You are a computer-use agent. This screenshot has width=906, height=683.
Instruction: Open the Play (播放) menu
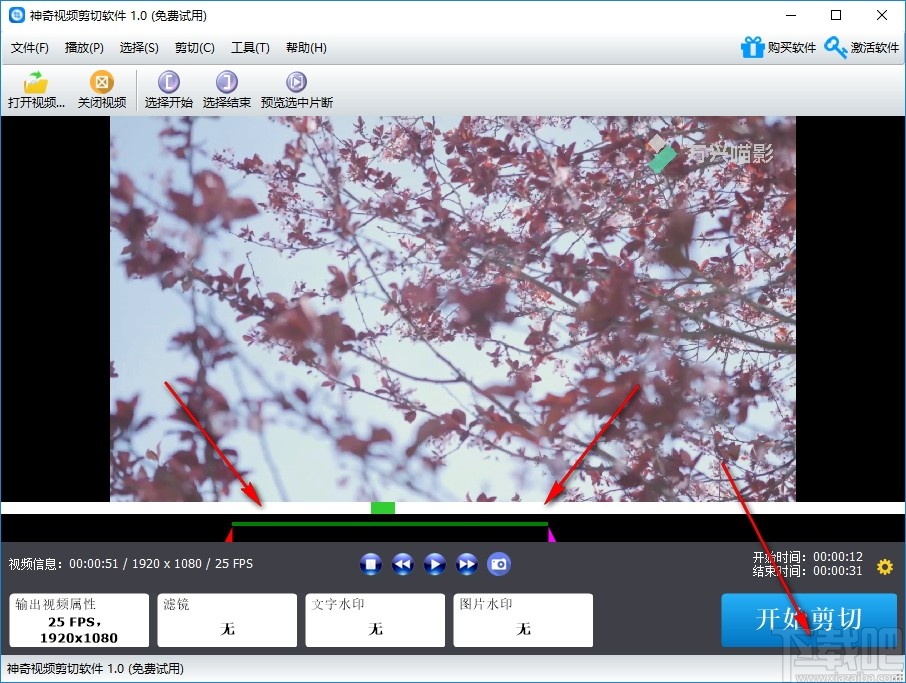click(x=84, y=48)
